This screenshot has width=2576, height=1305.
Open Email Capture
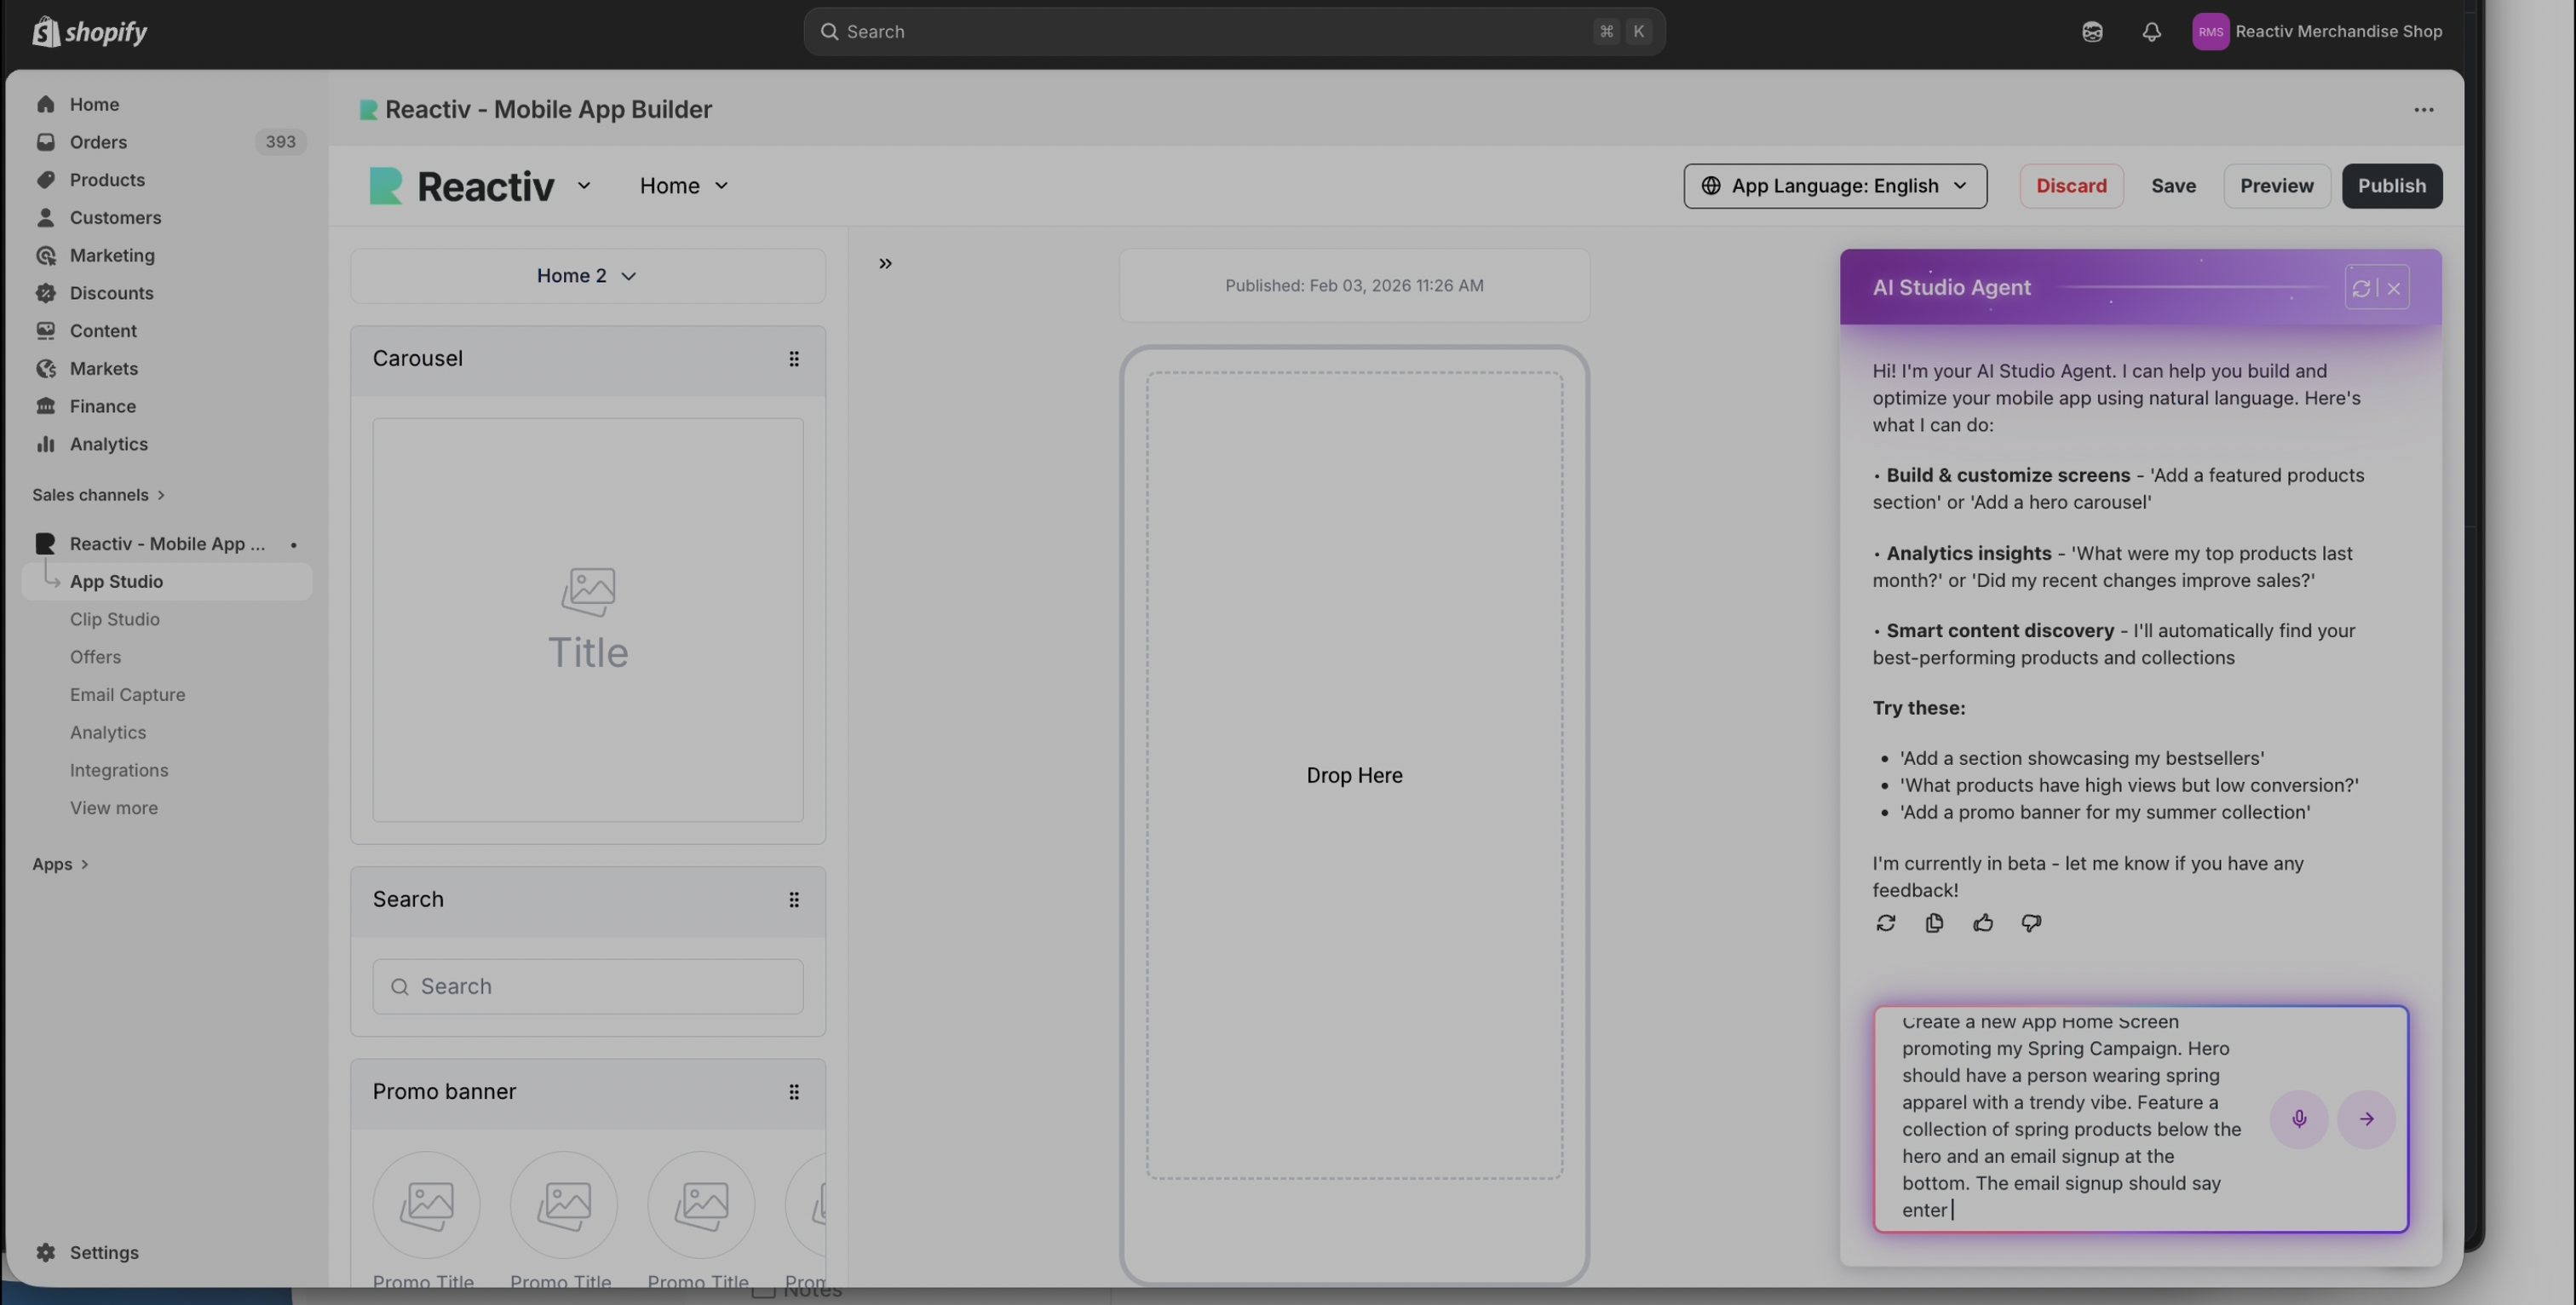pyautogui.click(x=127, y=695)
